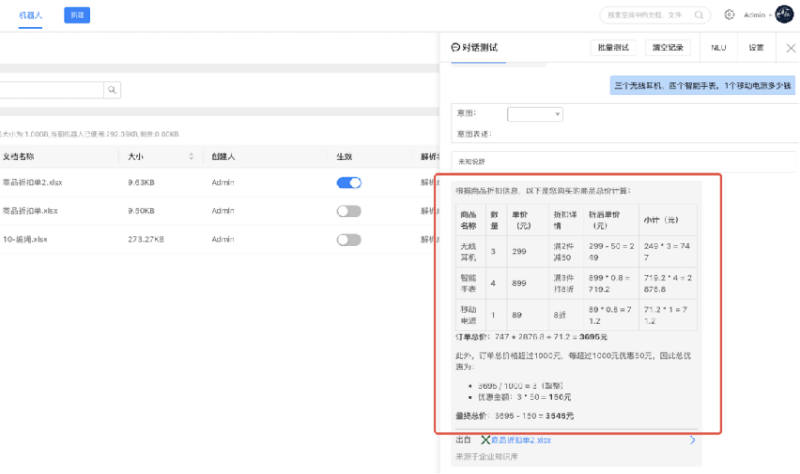Image resolution: width=800 pixels, height=474 pixels.
Task: Click the 批量测试 button
Action: [613, 47]
